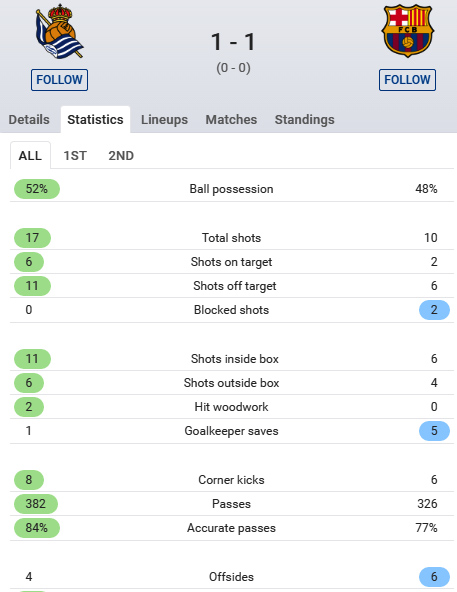Screen dimensions: 457x592
Task: View the Standings tab
Action: point(304,120)
